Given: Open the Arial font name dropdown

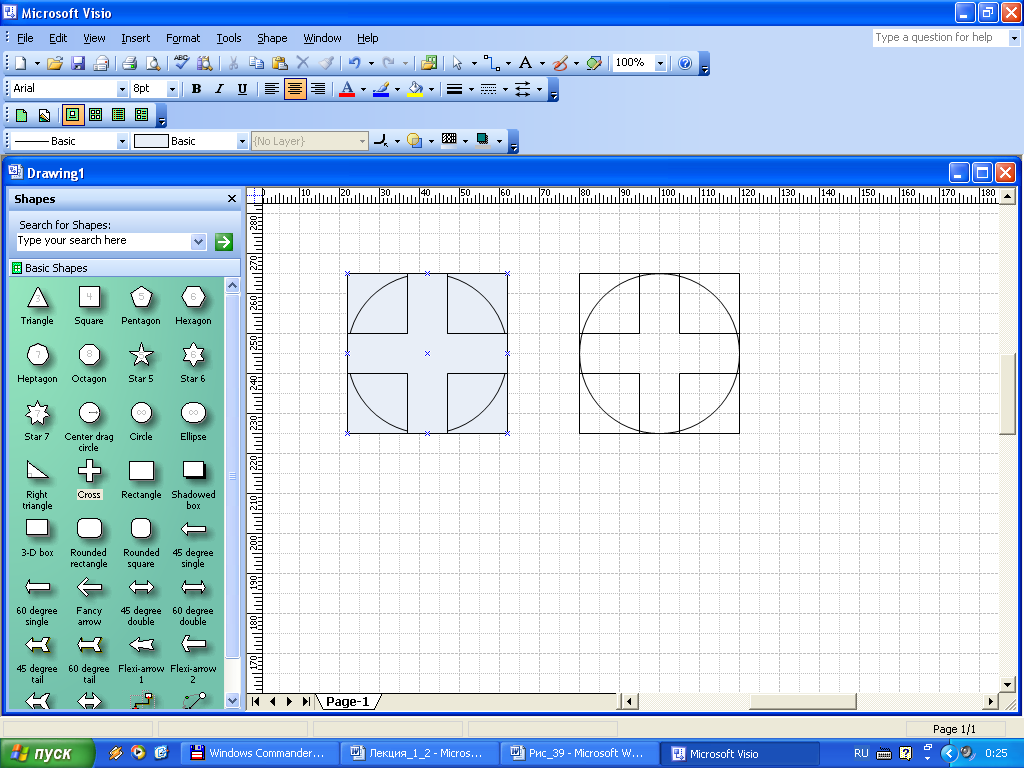Looking at the screenshot, I should (x=121, y=89).
